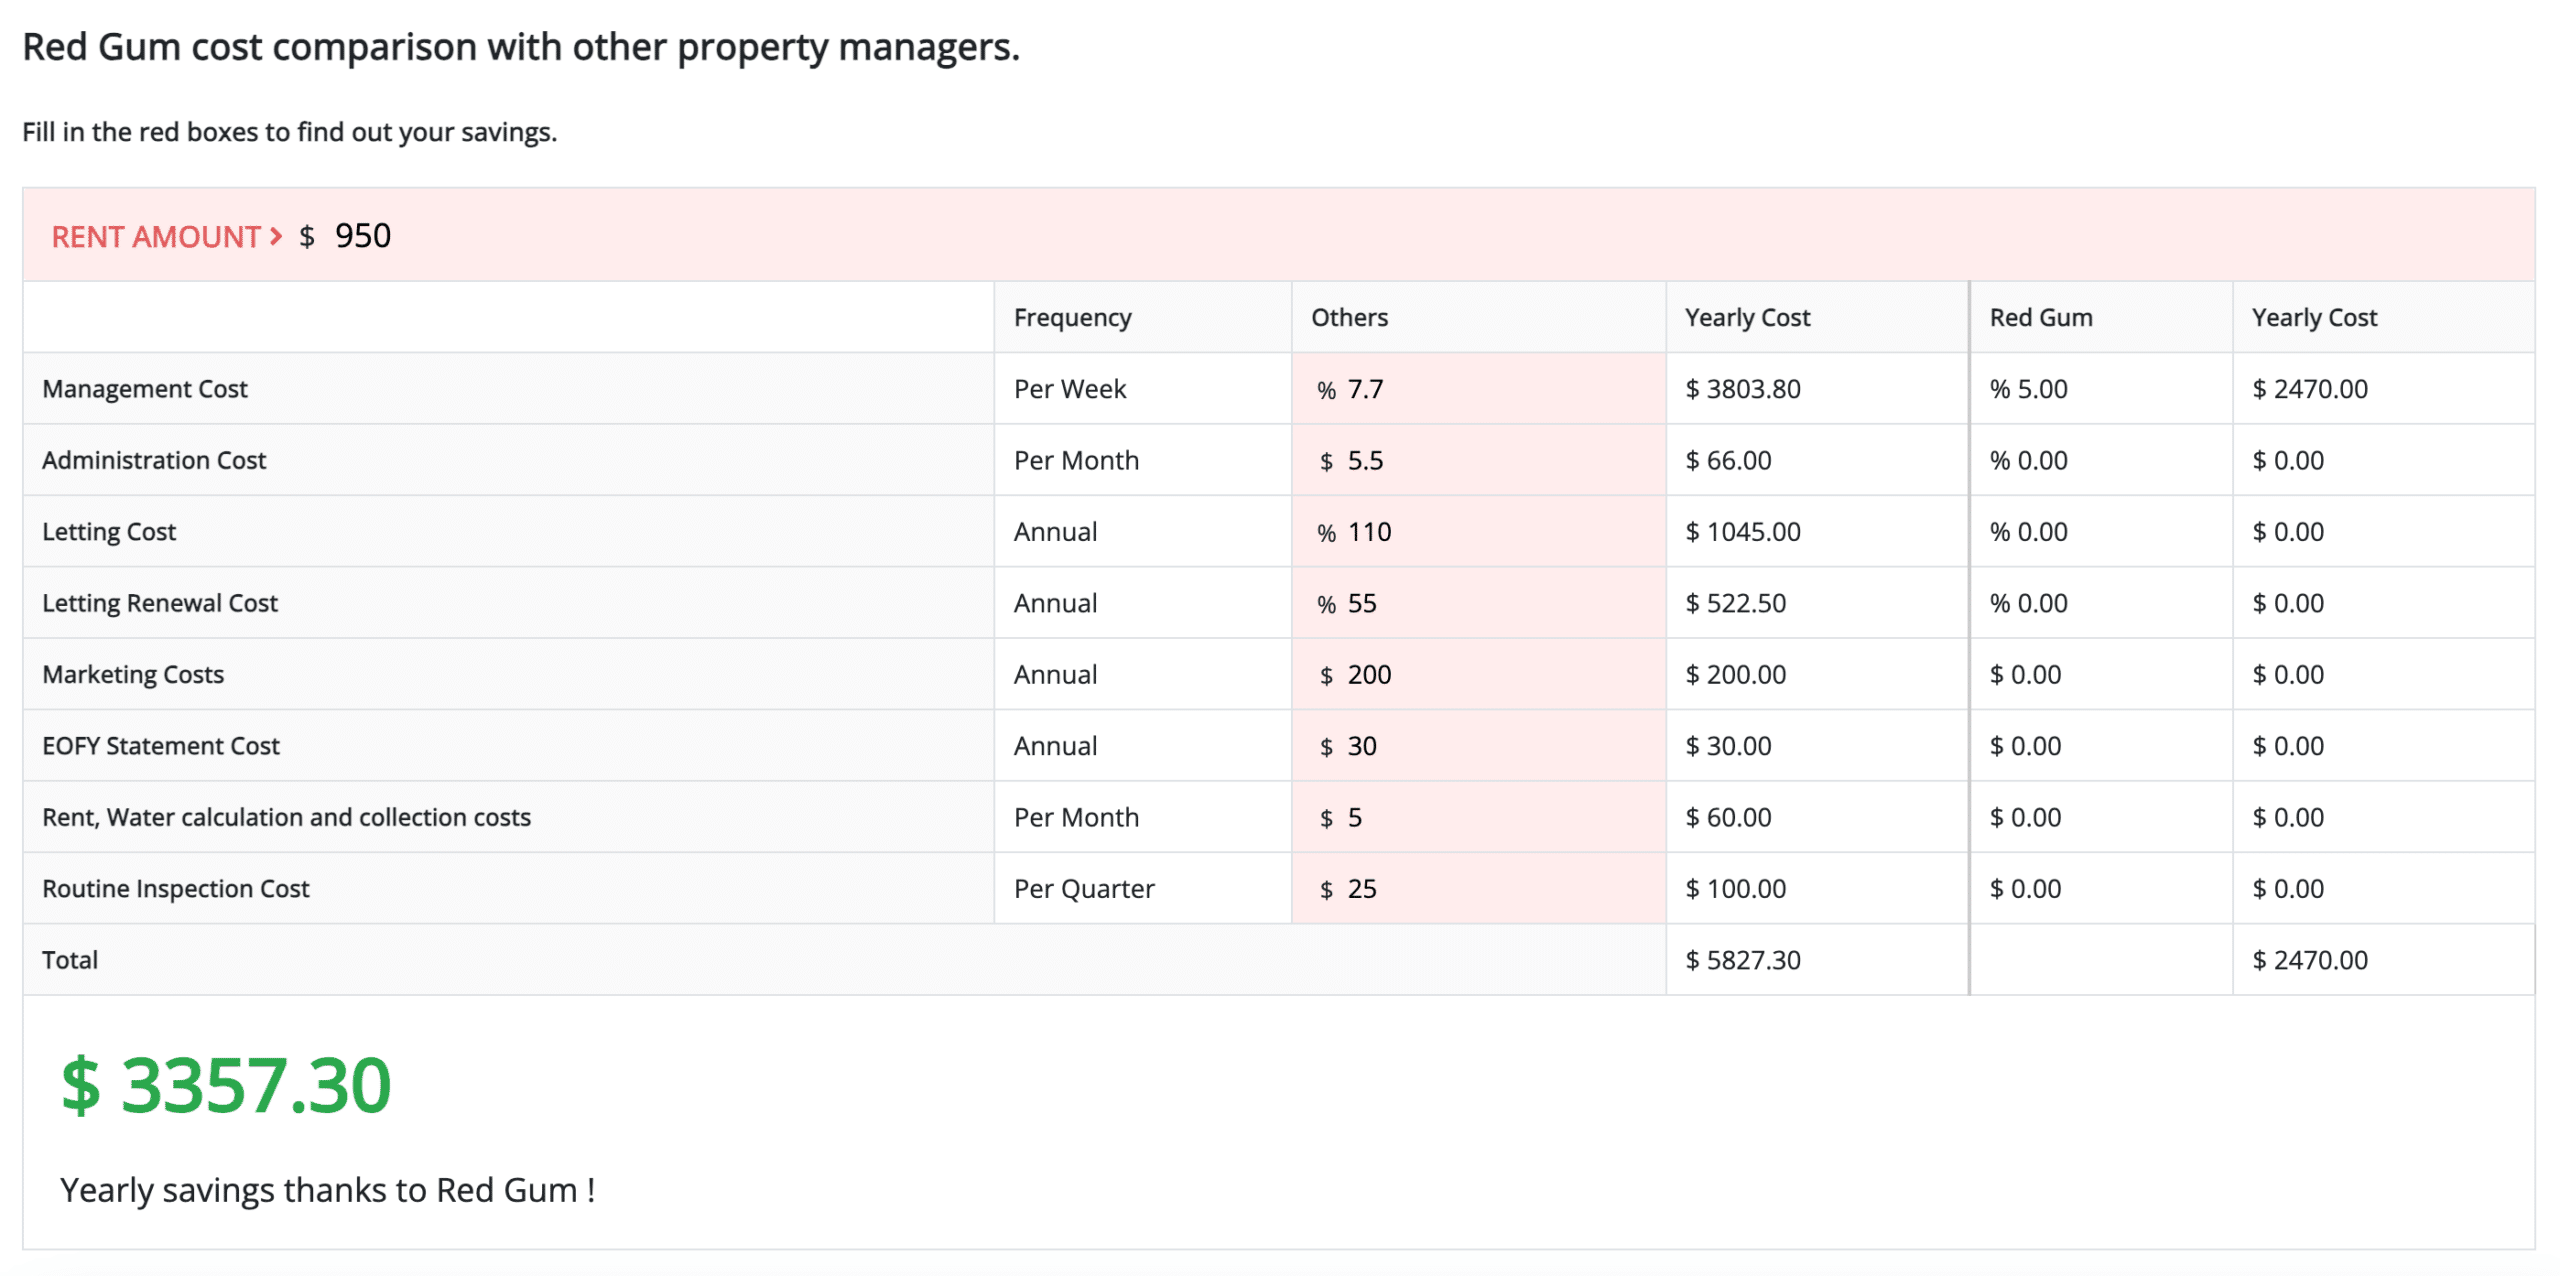
Task: Select the green savings amount $ 3357.30
Action: [x=226, y=1085]
